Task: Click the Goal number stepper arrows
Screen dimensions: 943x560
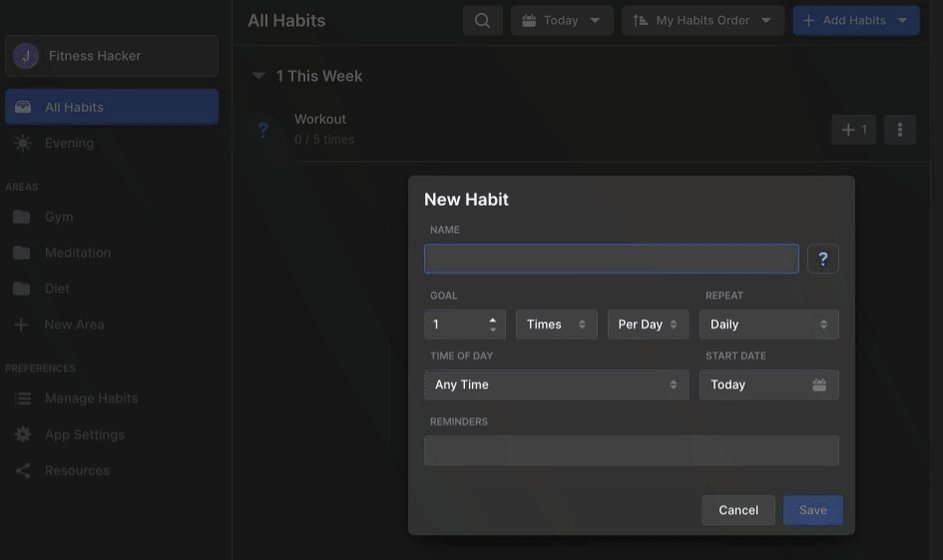Action: pos(493,325)
